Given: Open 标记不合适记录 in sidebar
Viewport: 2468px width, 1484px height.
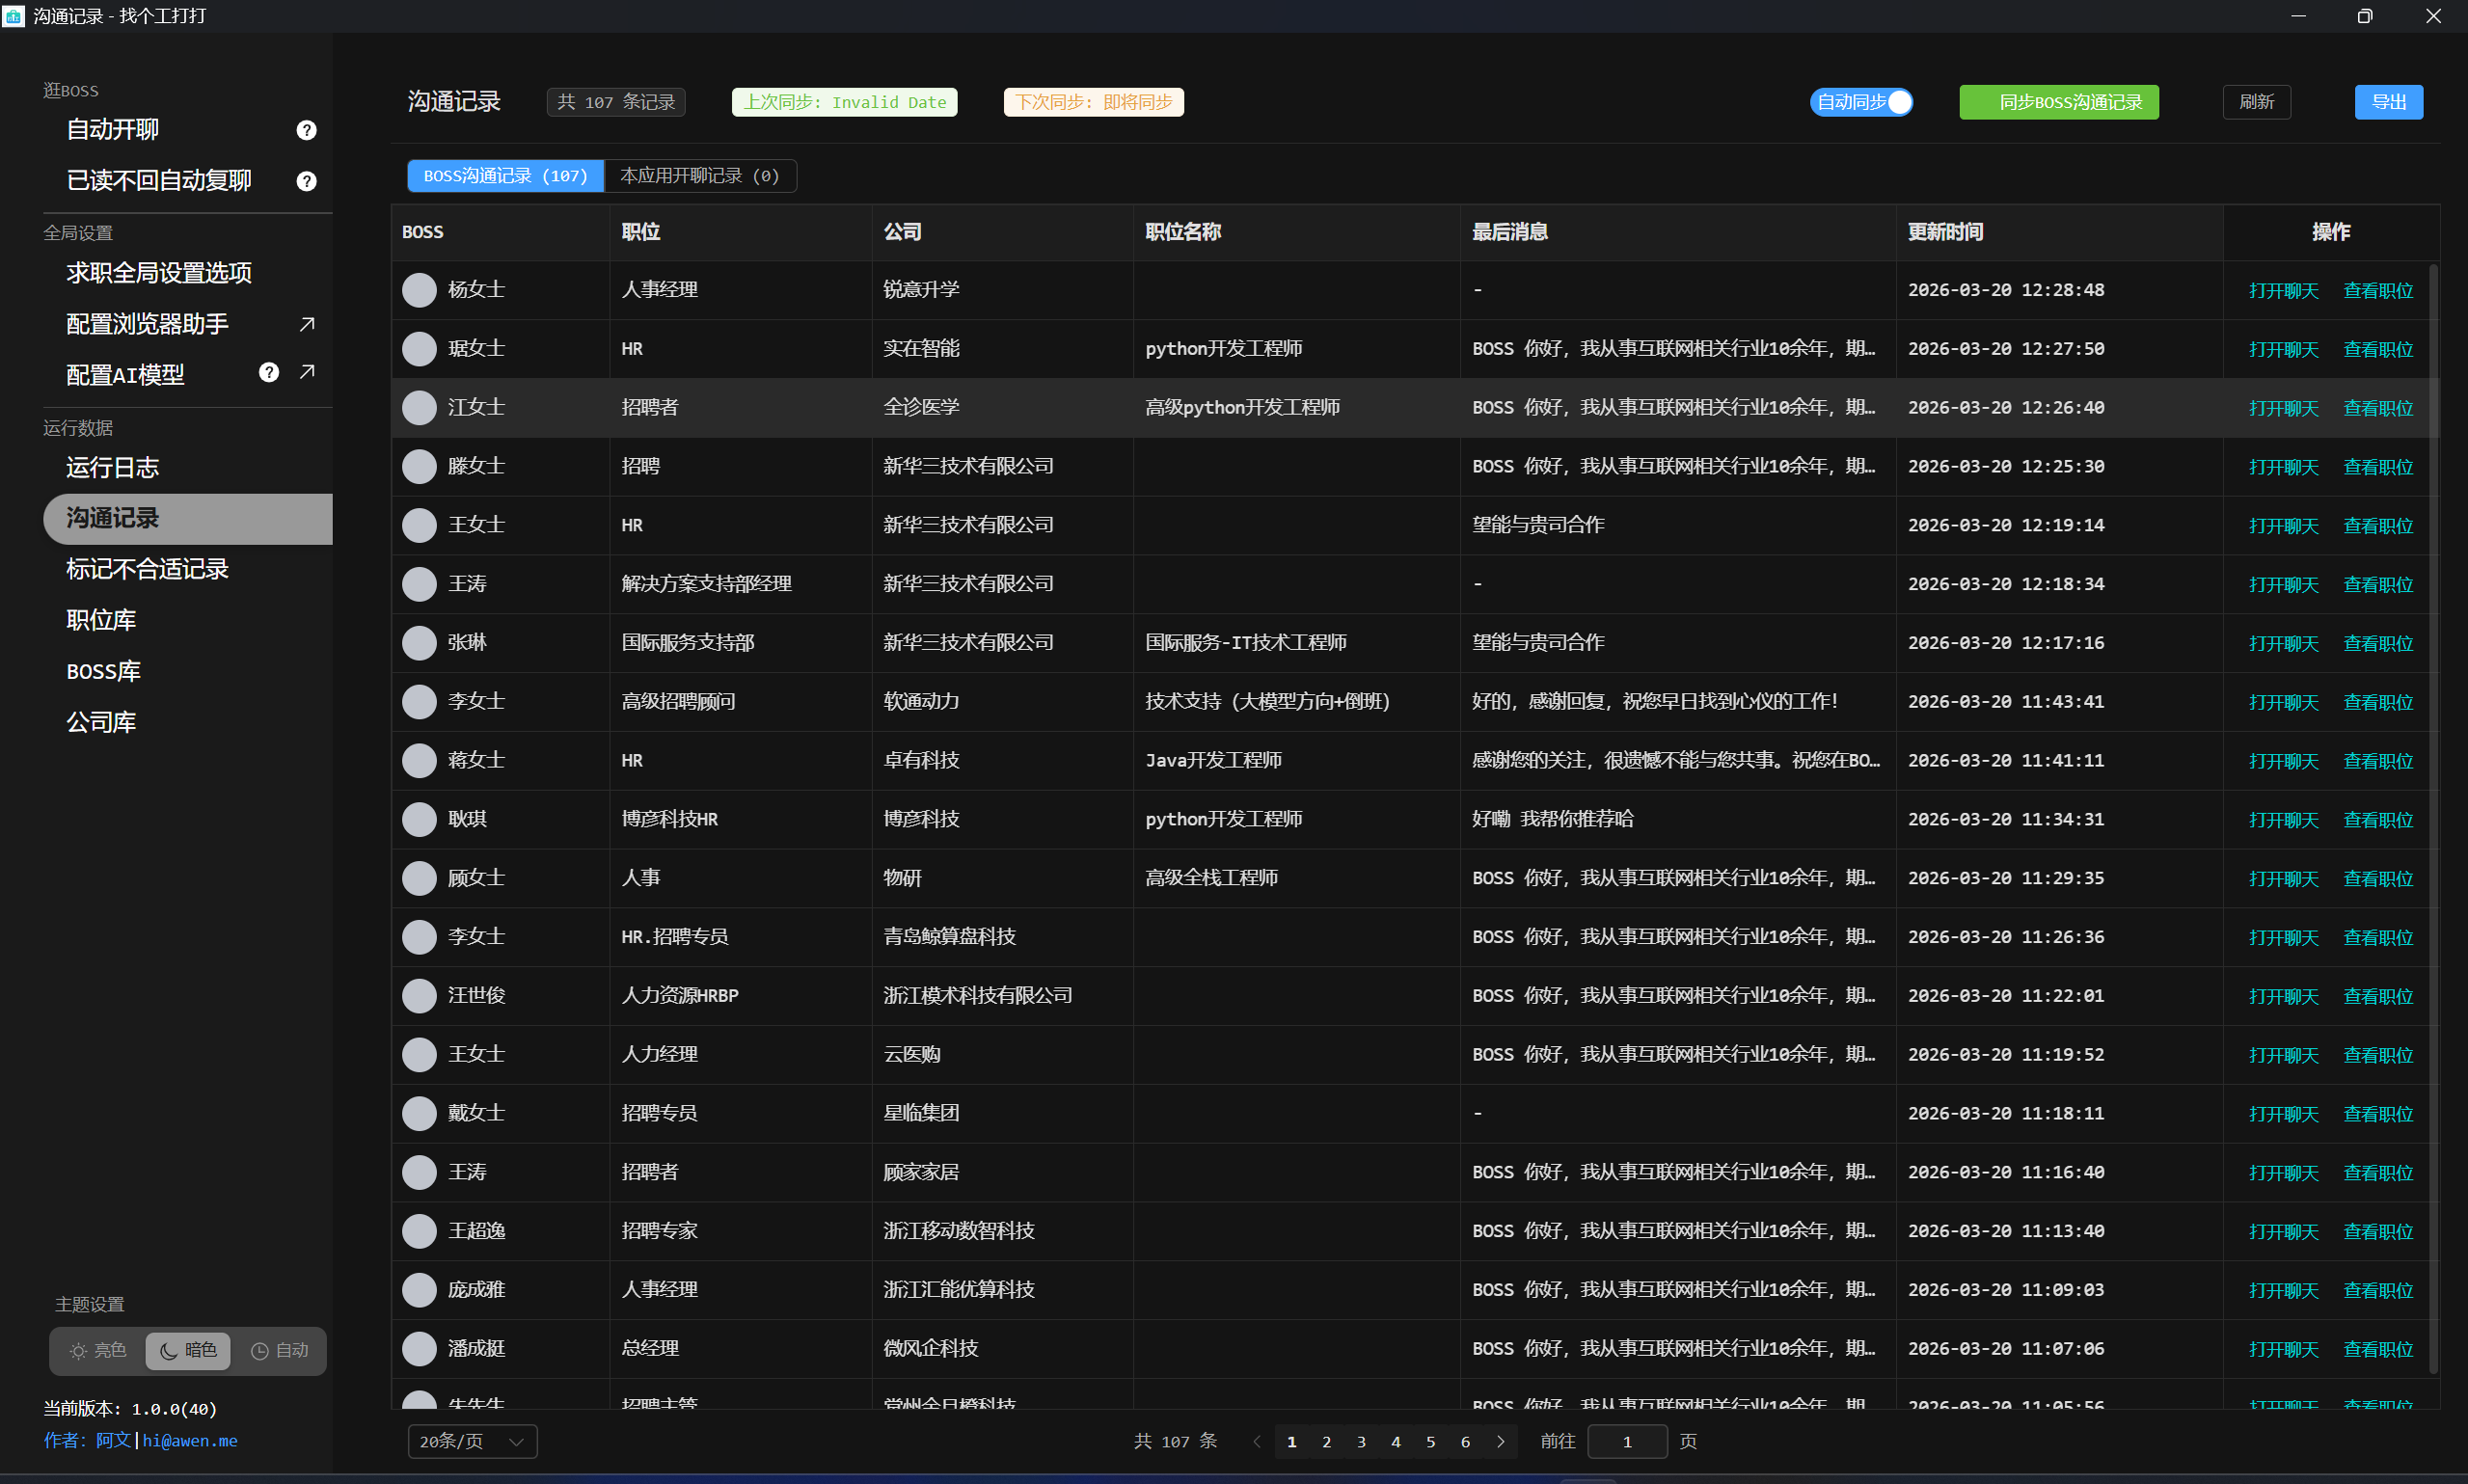Looking at the screenshot, I should coord(147,569).
